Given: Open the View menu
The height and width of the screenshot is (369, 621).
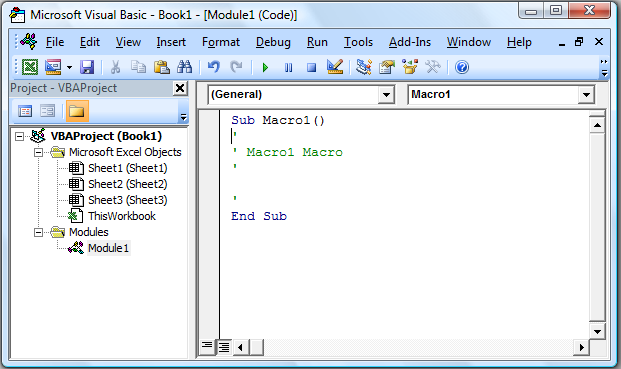Looking at the screenshot, I should pyautogui.click(x=128, y=42).
